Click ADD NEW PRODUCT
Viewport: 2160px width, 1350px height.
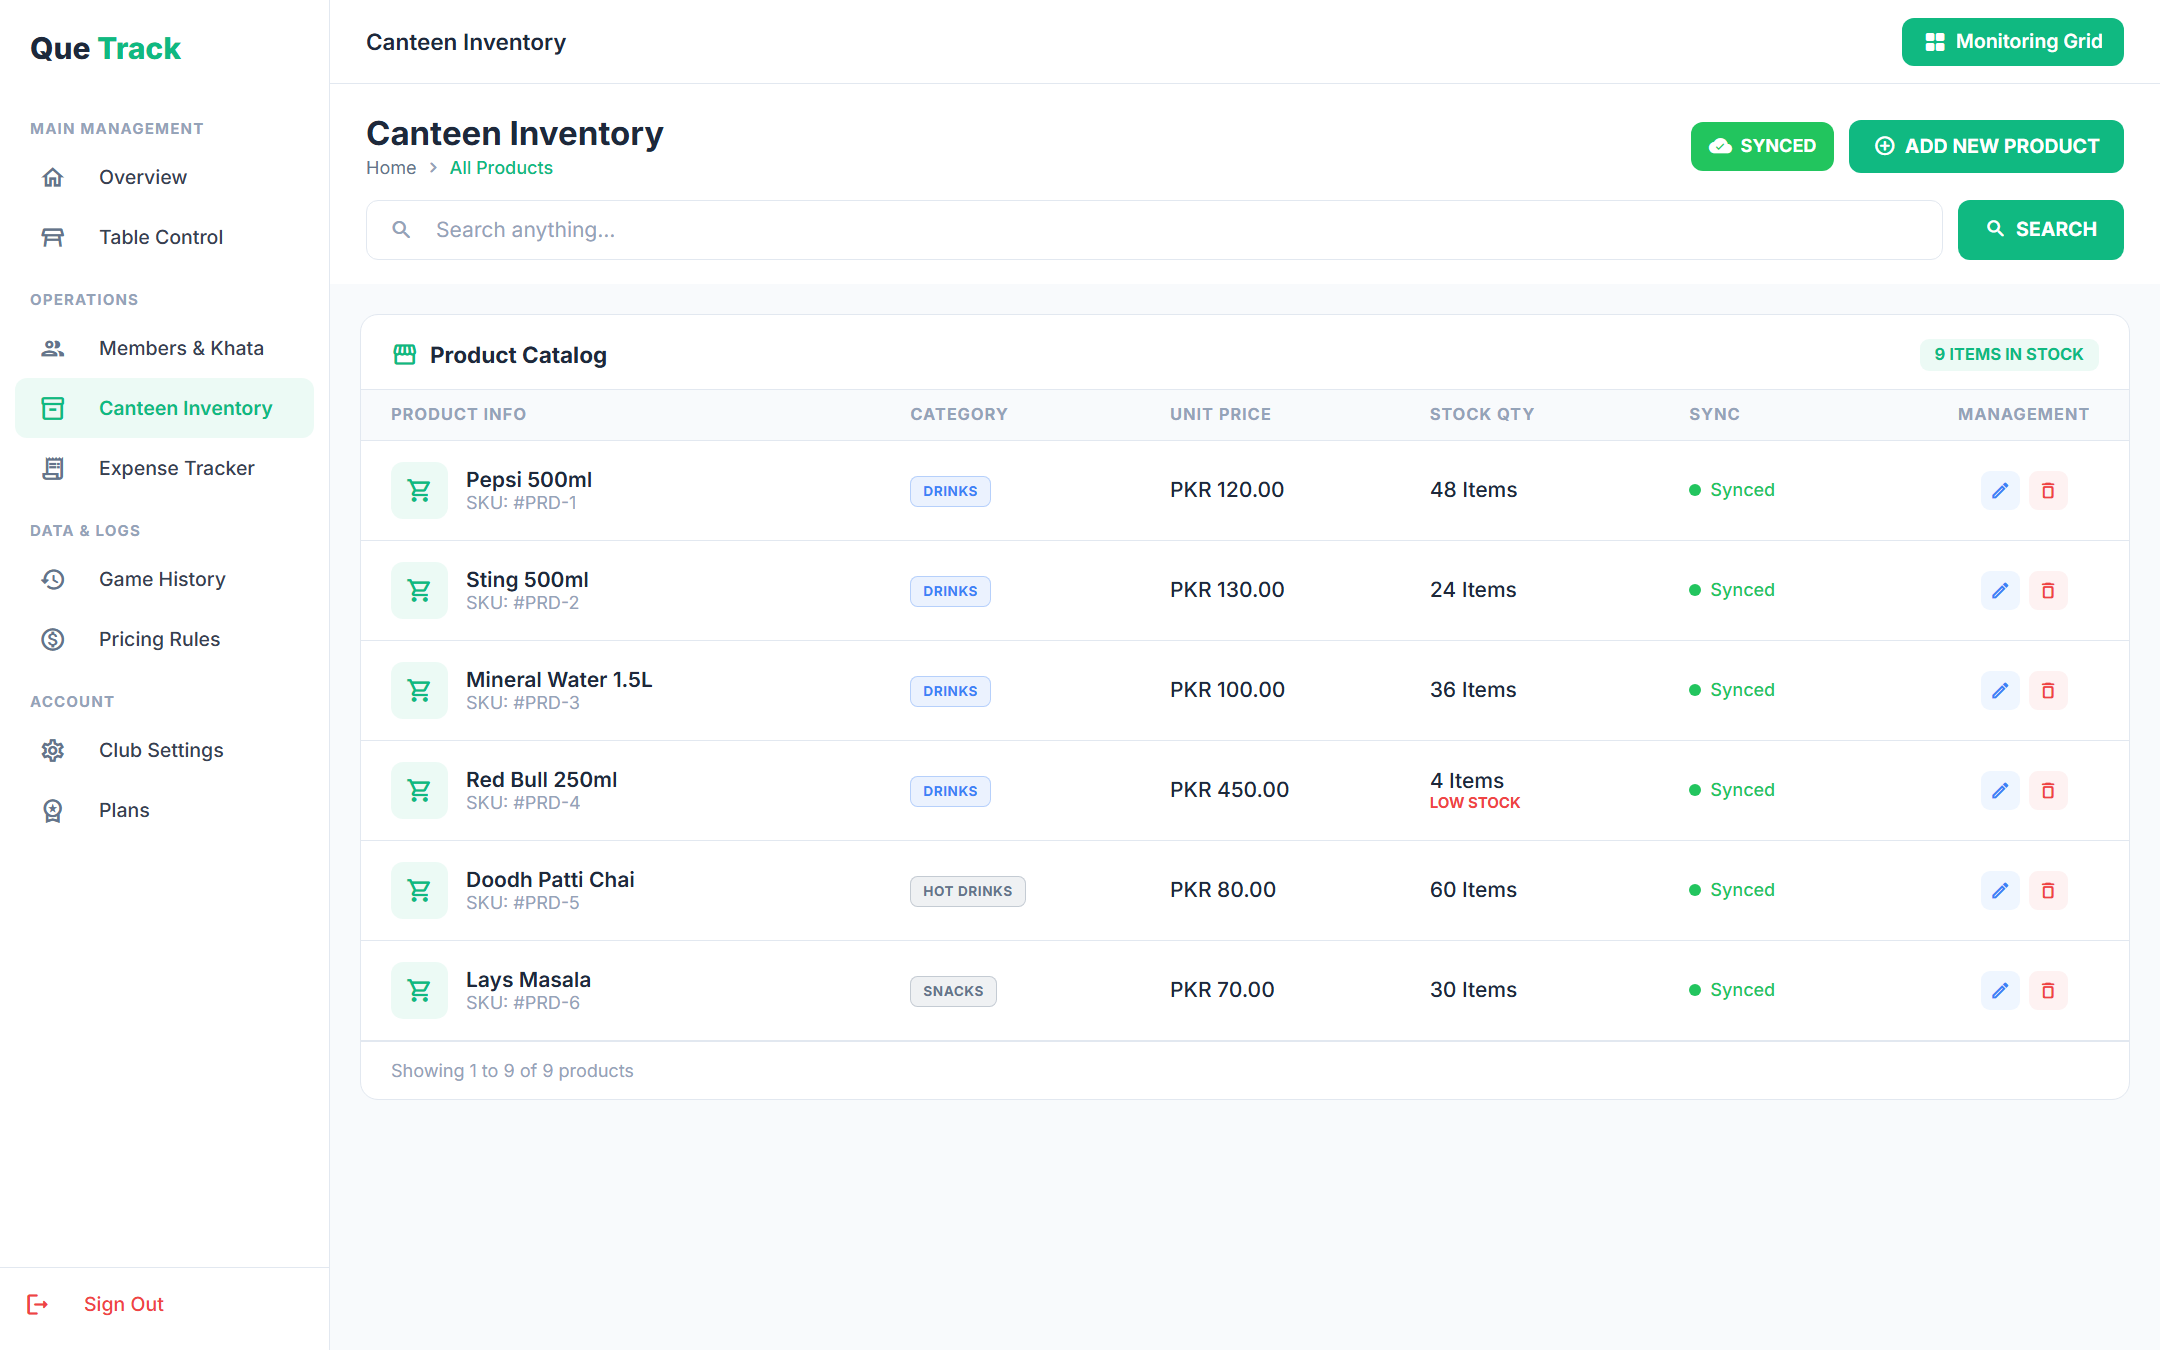point(1986,146)
